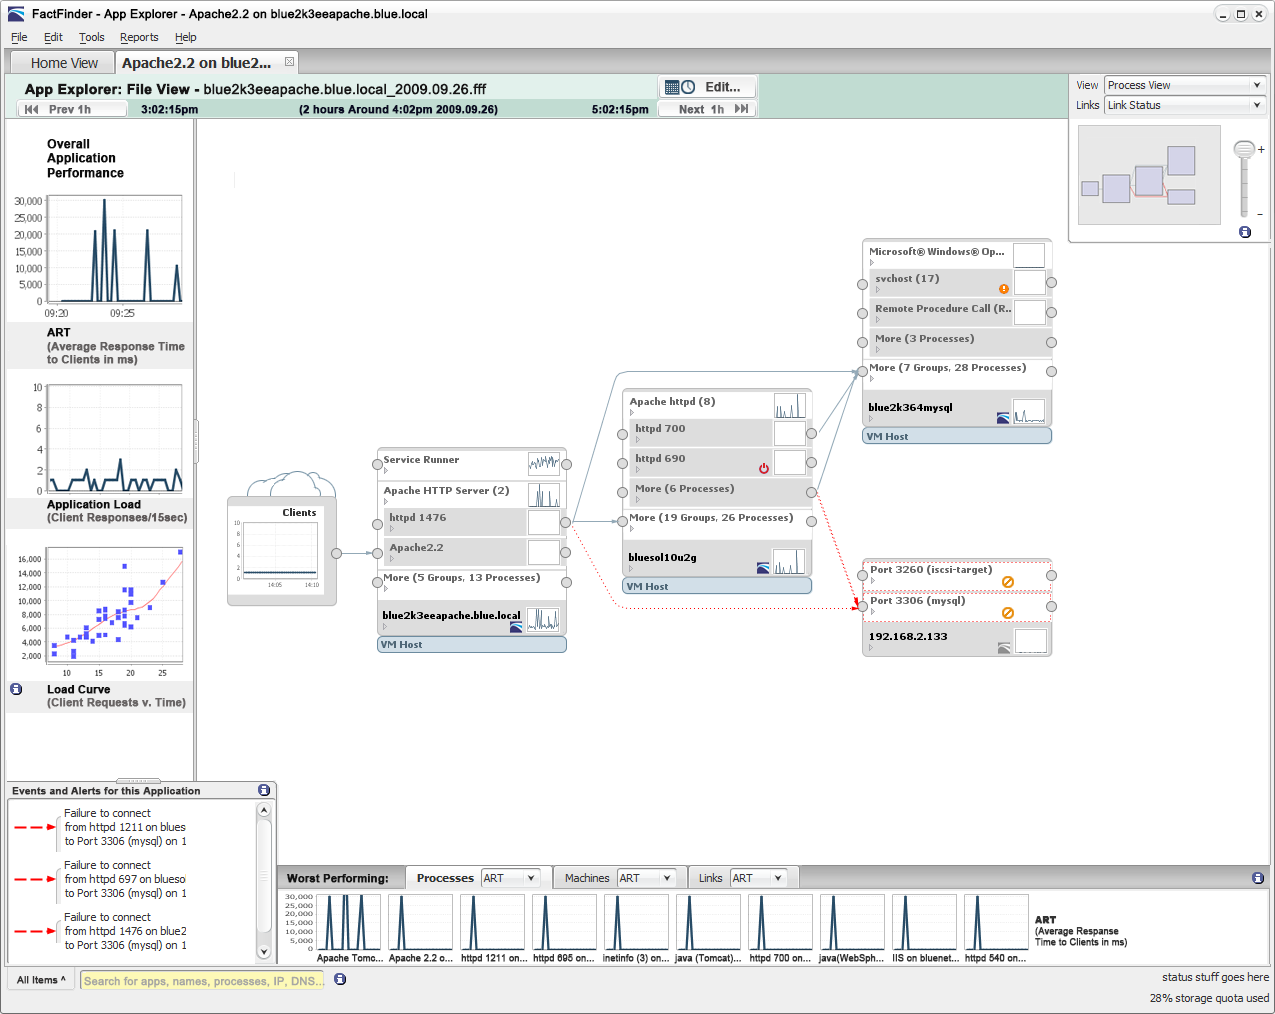Image resolution: width=1275 pixels, height=1014 pixels.
Task: Click the Load Curve info icon
Action: (16, 689)
